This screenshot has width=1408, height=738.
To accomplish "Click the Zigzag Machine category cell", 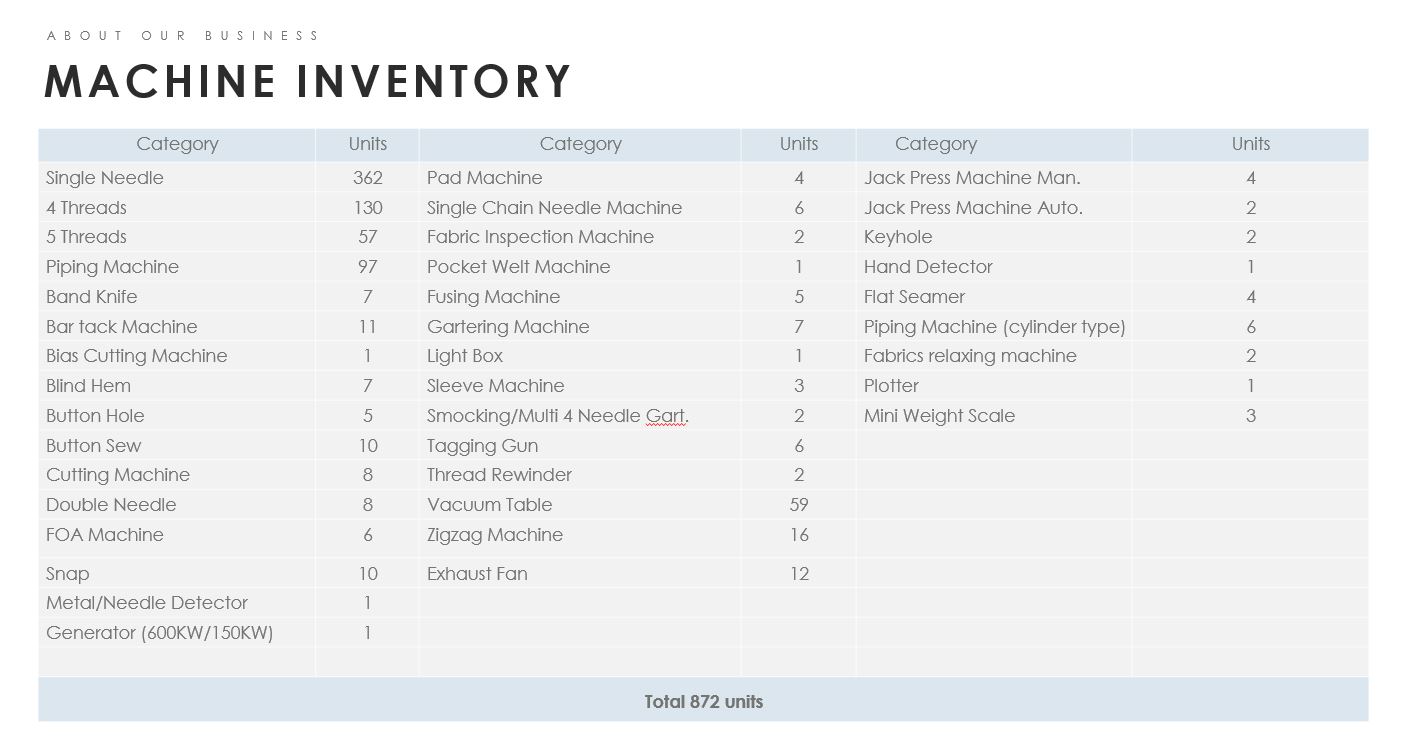I will pyautogui.click(x=495, y=535).
